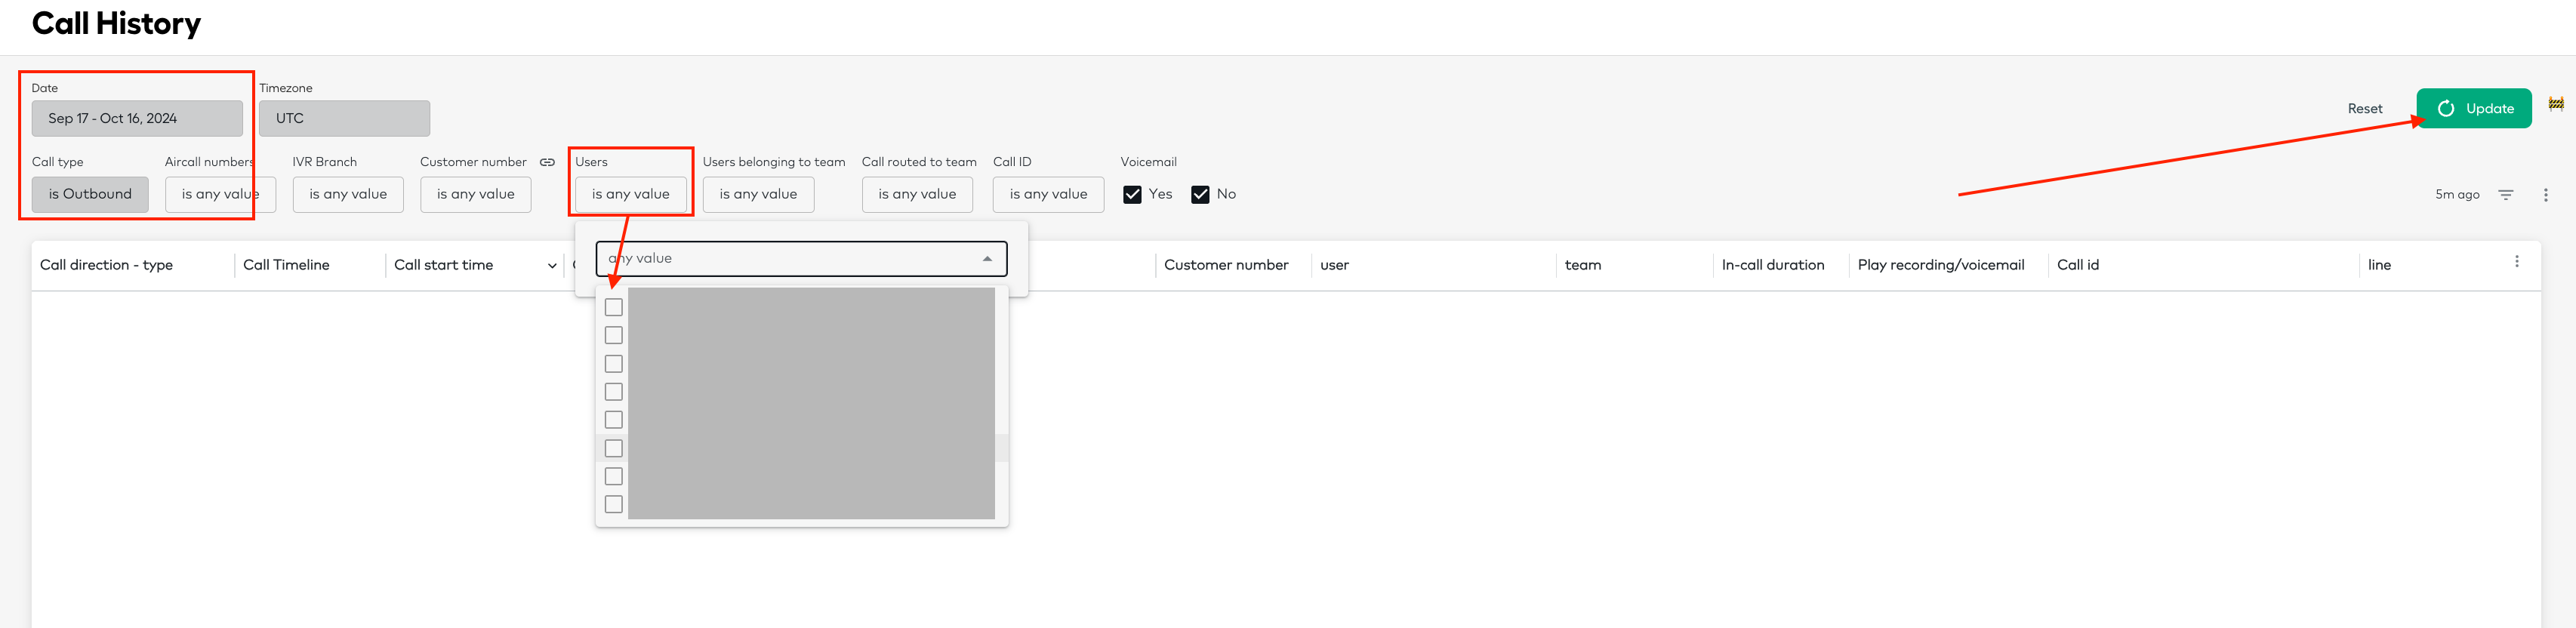Viewport: 2576px width, 628px height.
Task: Open the Date range Sep 17 - Oct 16, 2024
Action: 137,118
